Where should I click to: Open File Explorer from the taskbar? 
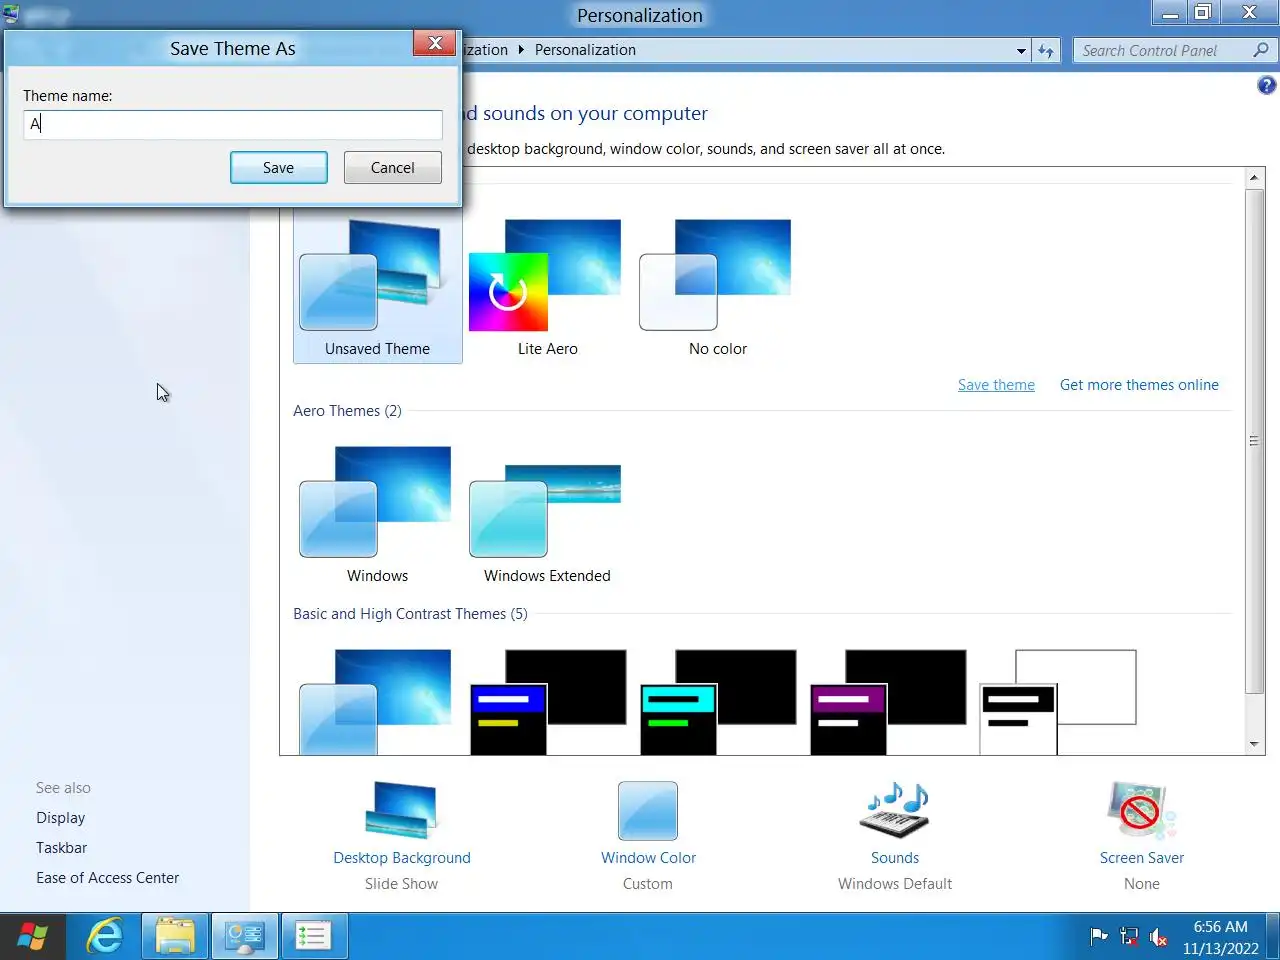tap(175, 937)
